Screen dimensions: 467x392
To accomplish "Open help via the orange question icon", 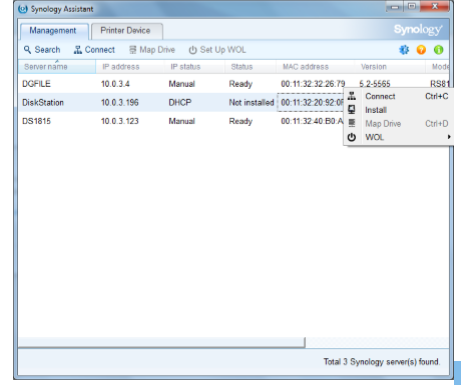I will (x=421, y=50).
